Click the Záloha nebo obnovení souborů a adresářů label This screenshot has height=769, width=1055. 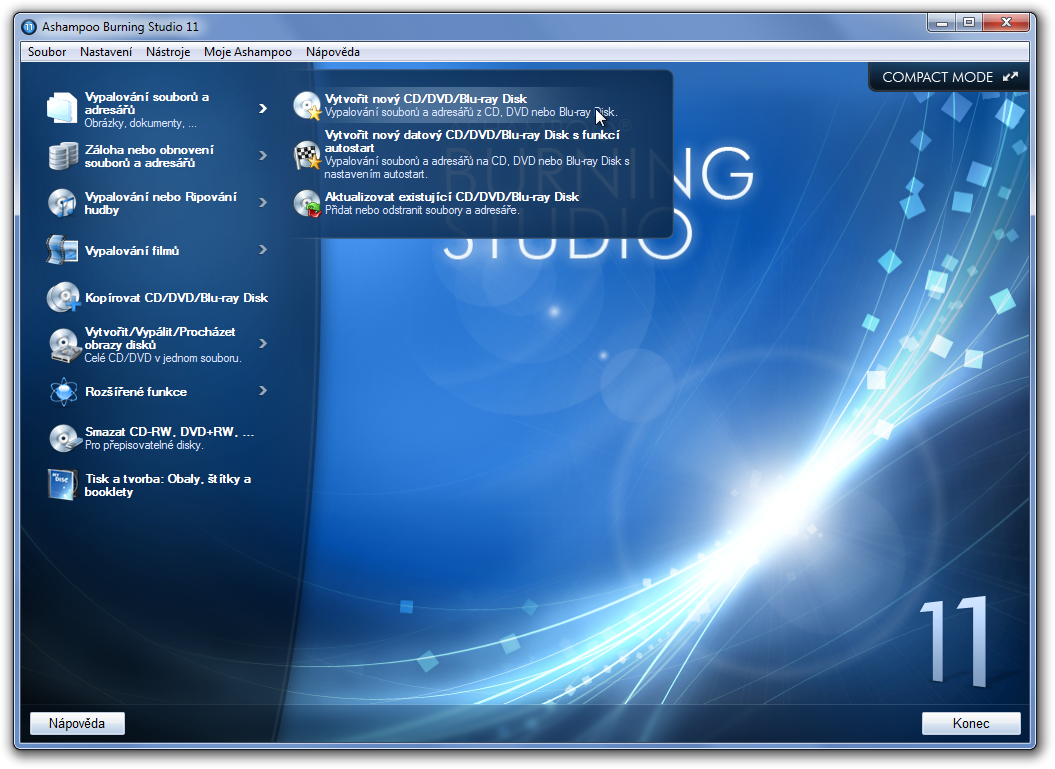tap(149, 156)
